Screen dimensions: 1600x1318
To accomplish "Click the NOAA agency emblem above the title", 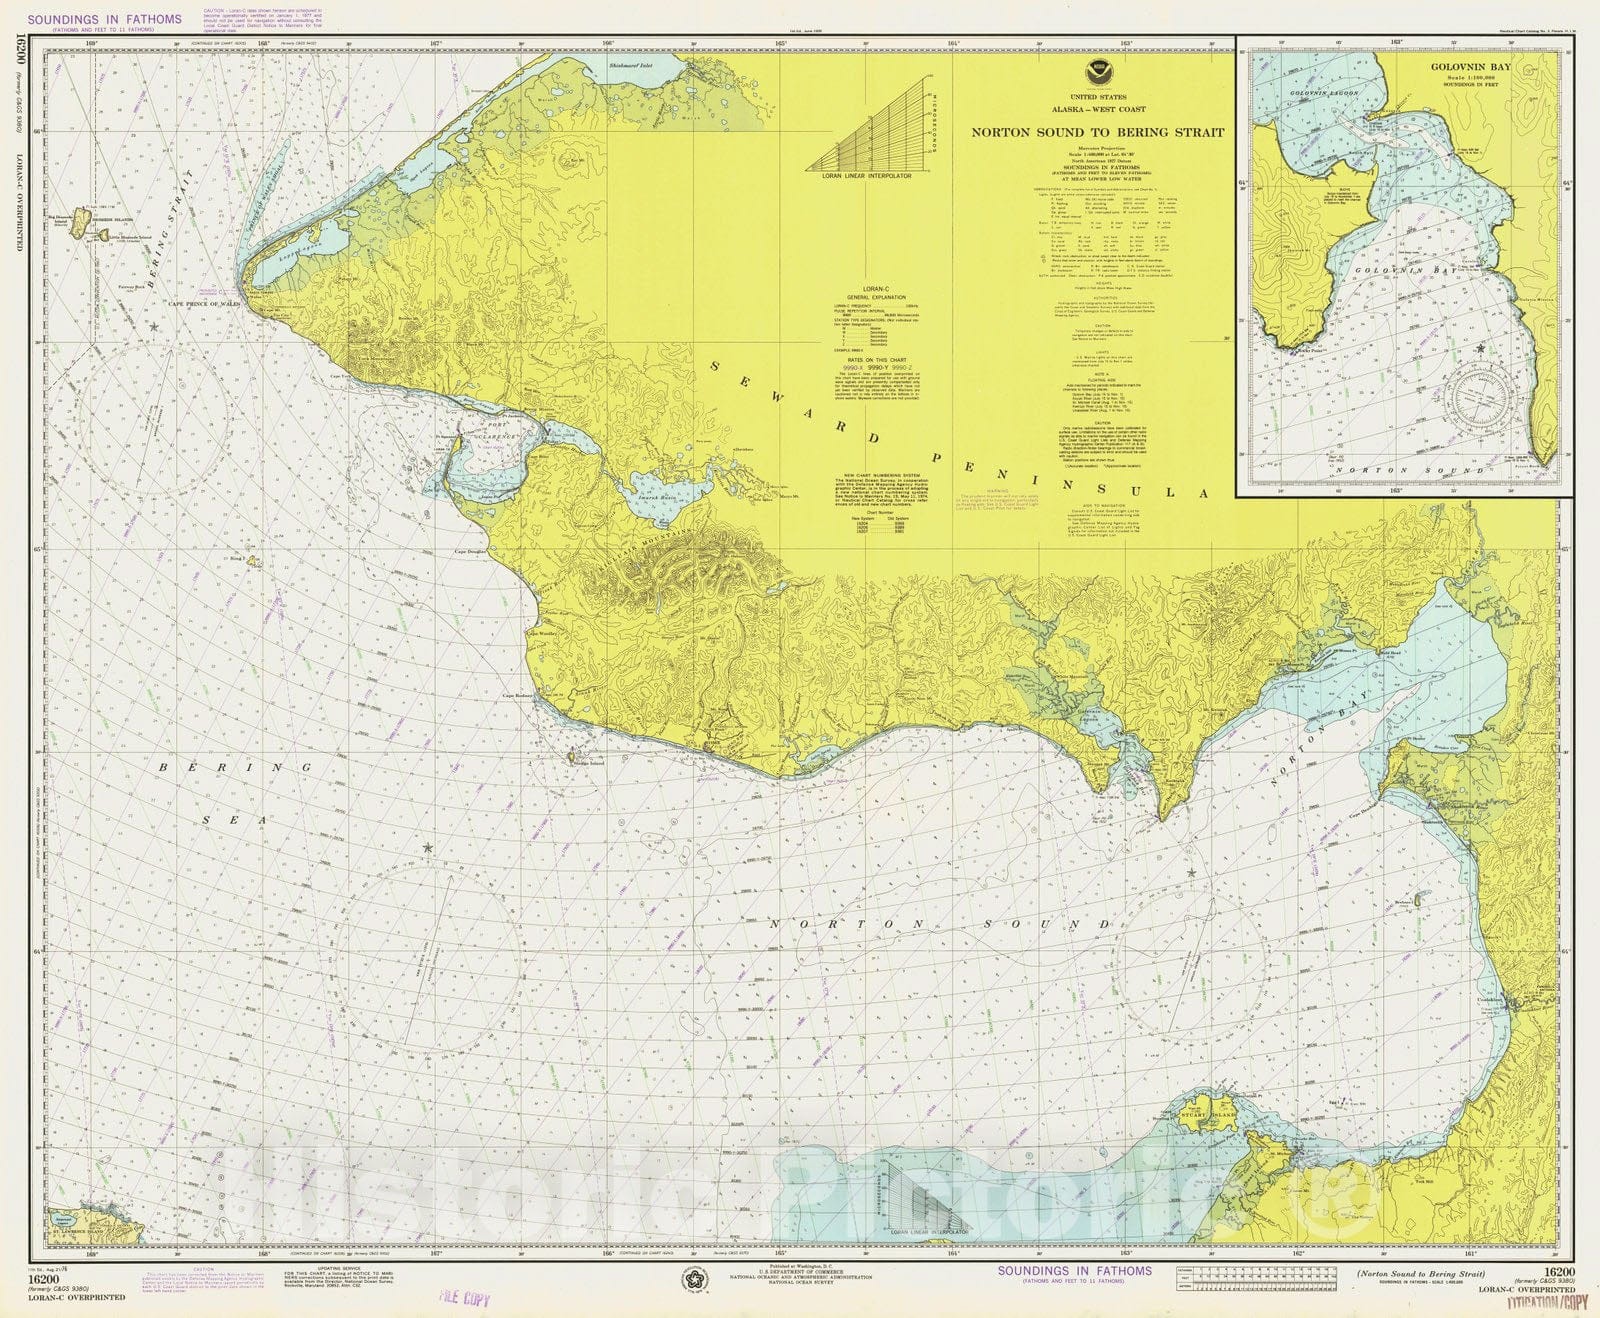I will click(1097, 71).
